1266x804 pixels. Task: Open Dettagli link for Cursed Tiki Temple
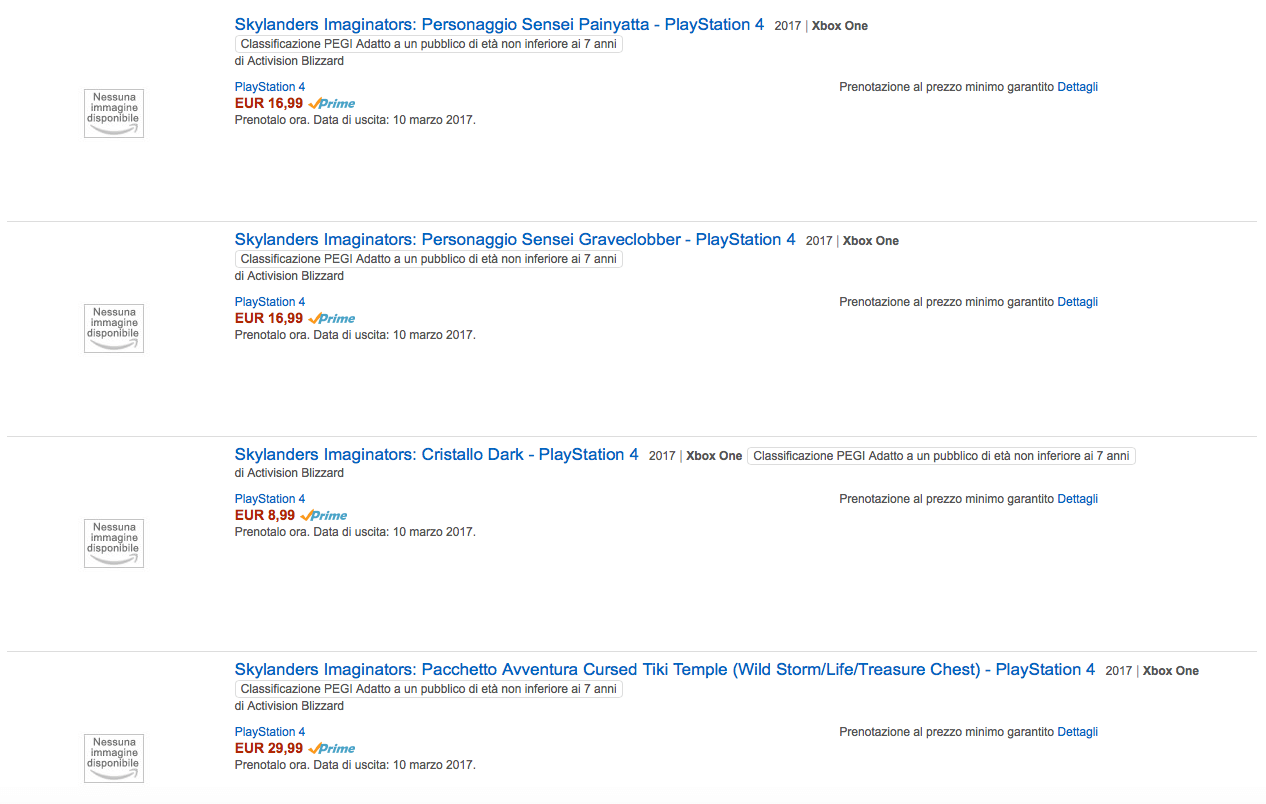(1078, 732)
